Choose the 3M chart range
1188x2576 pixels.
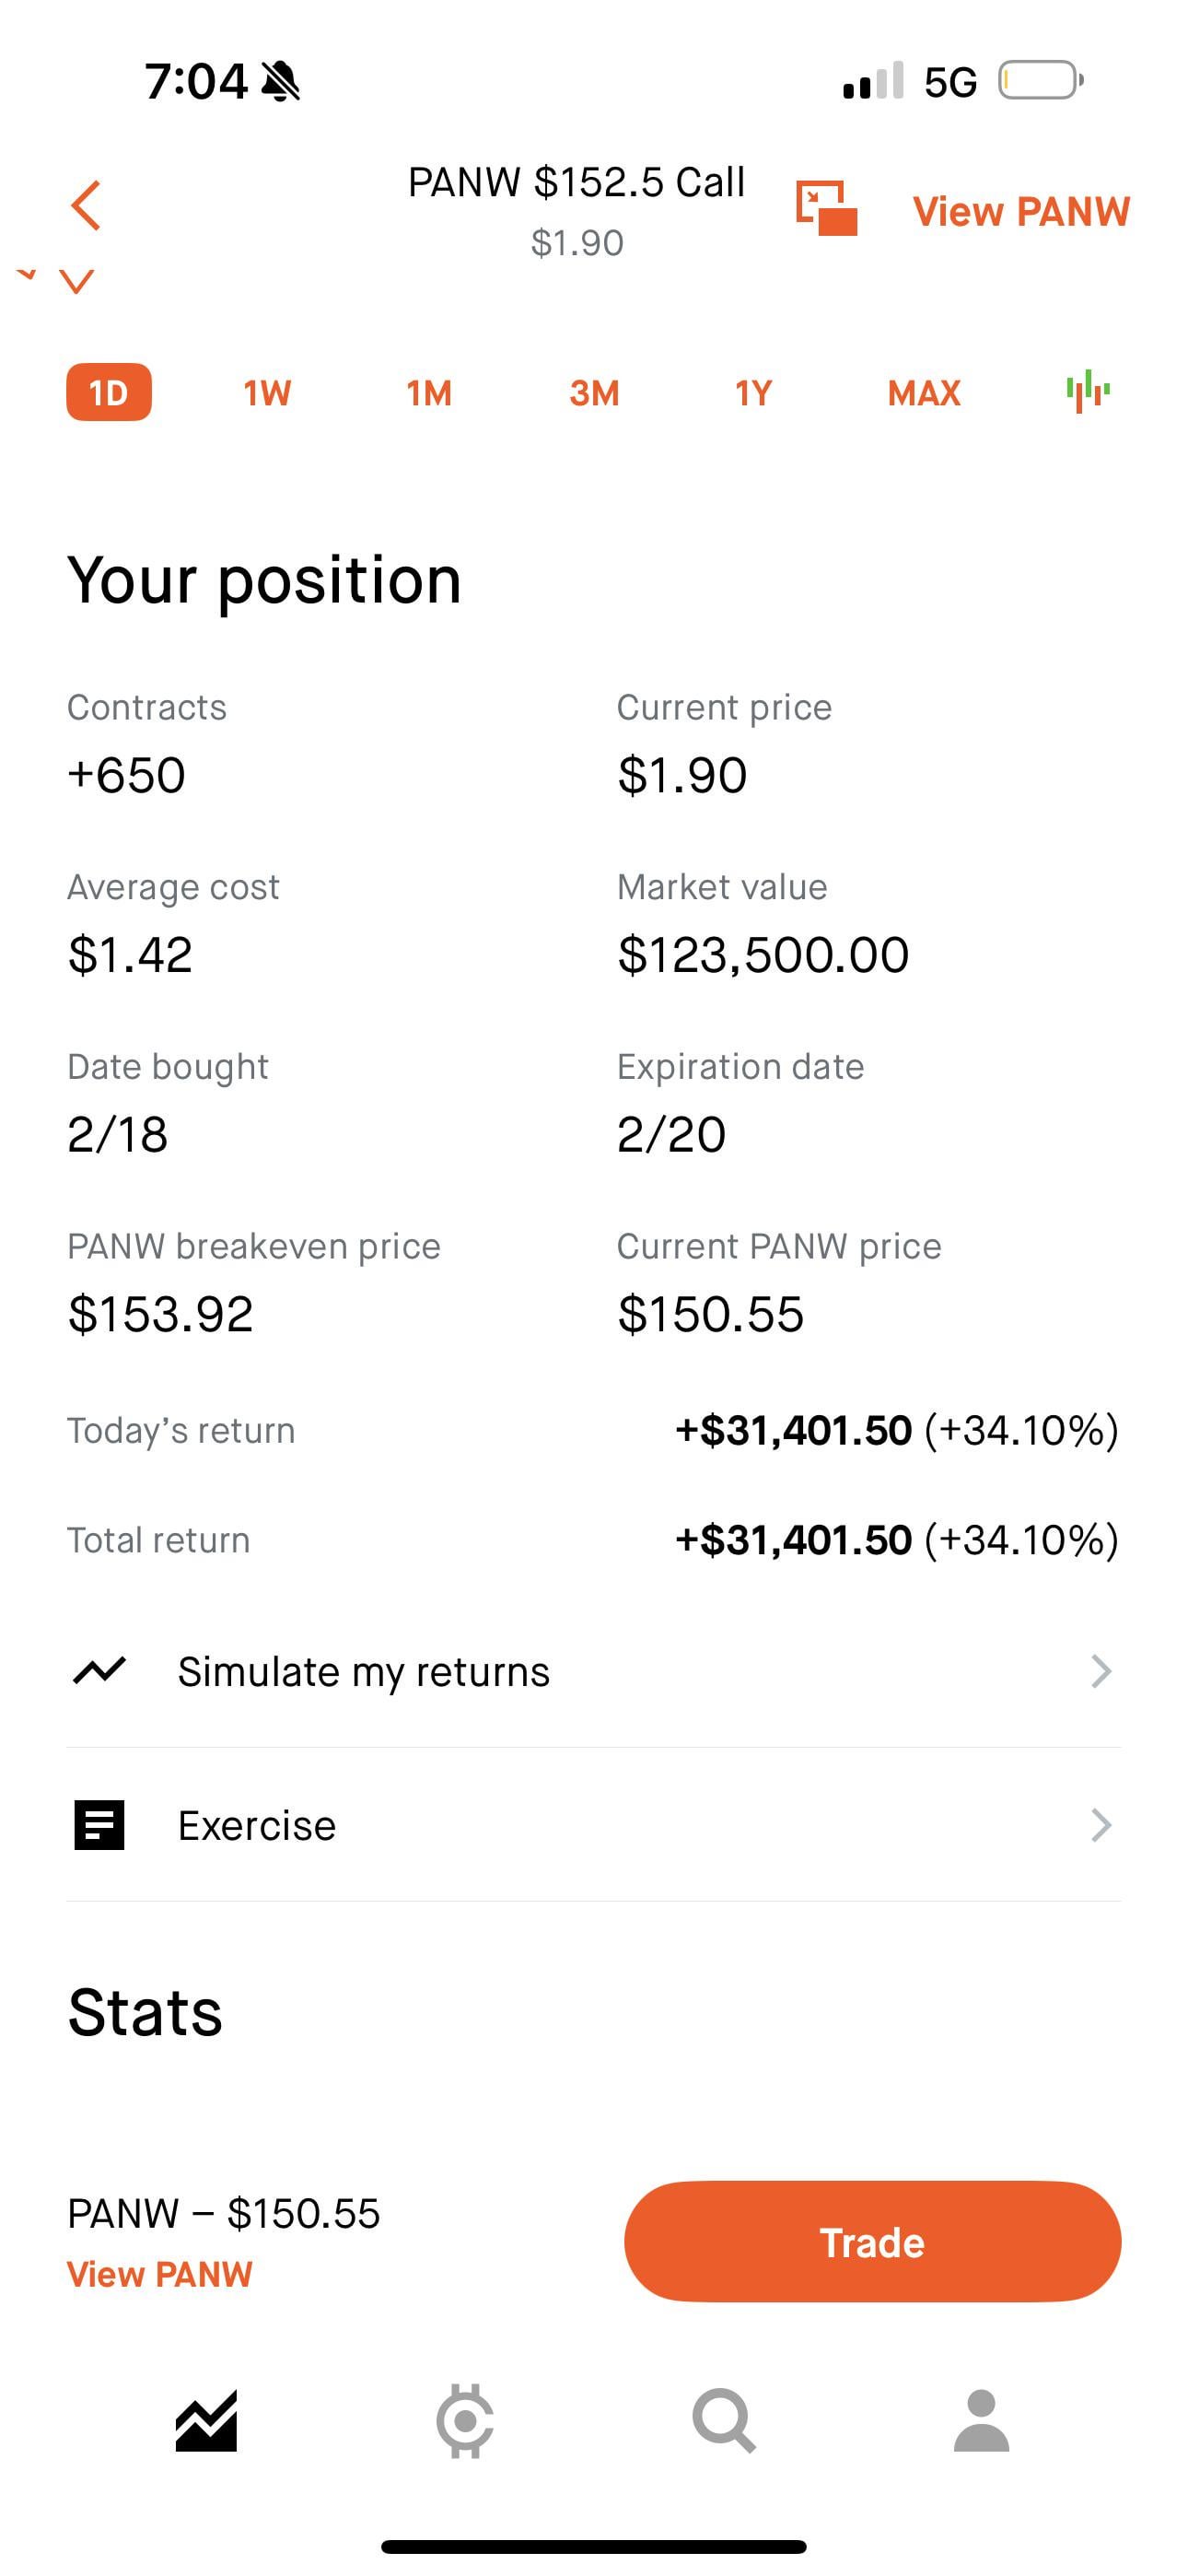point(594,392)
